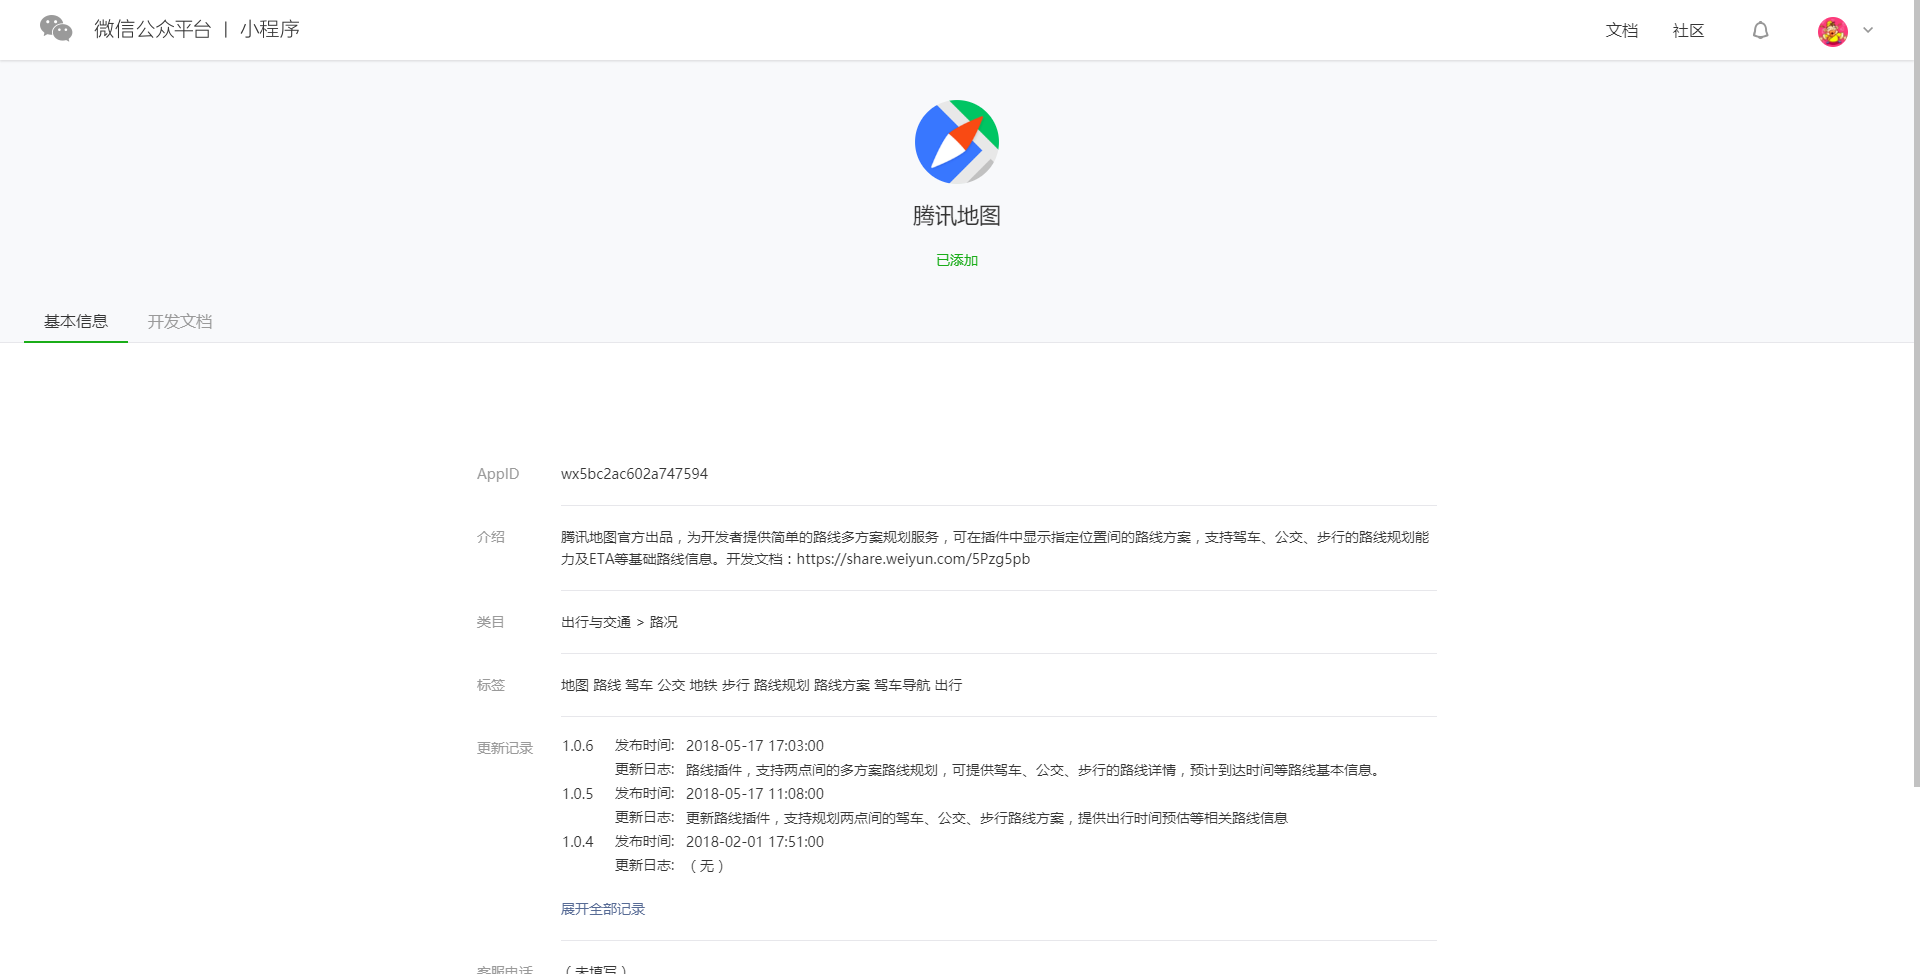Click the tags line starting with 地图 路线
The height and width of the screenshot is (974, 1920).
point(761,685)
